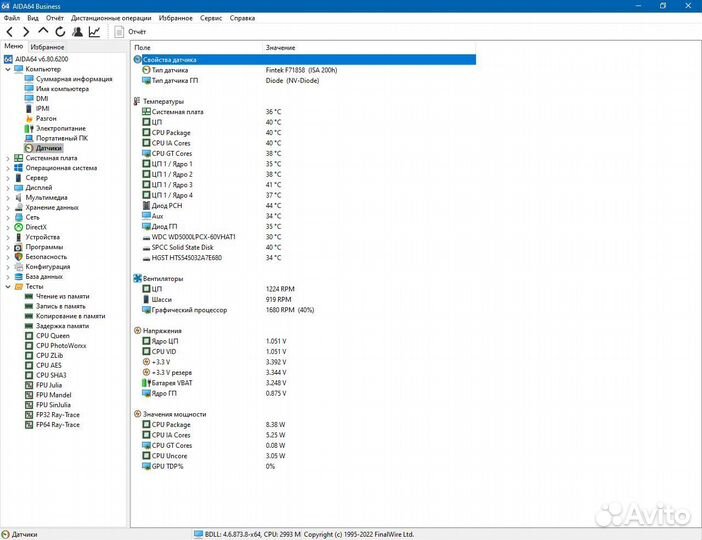702x540 pixels.
Task: Open the Сервис menu
Action: point(211,18)
